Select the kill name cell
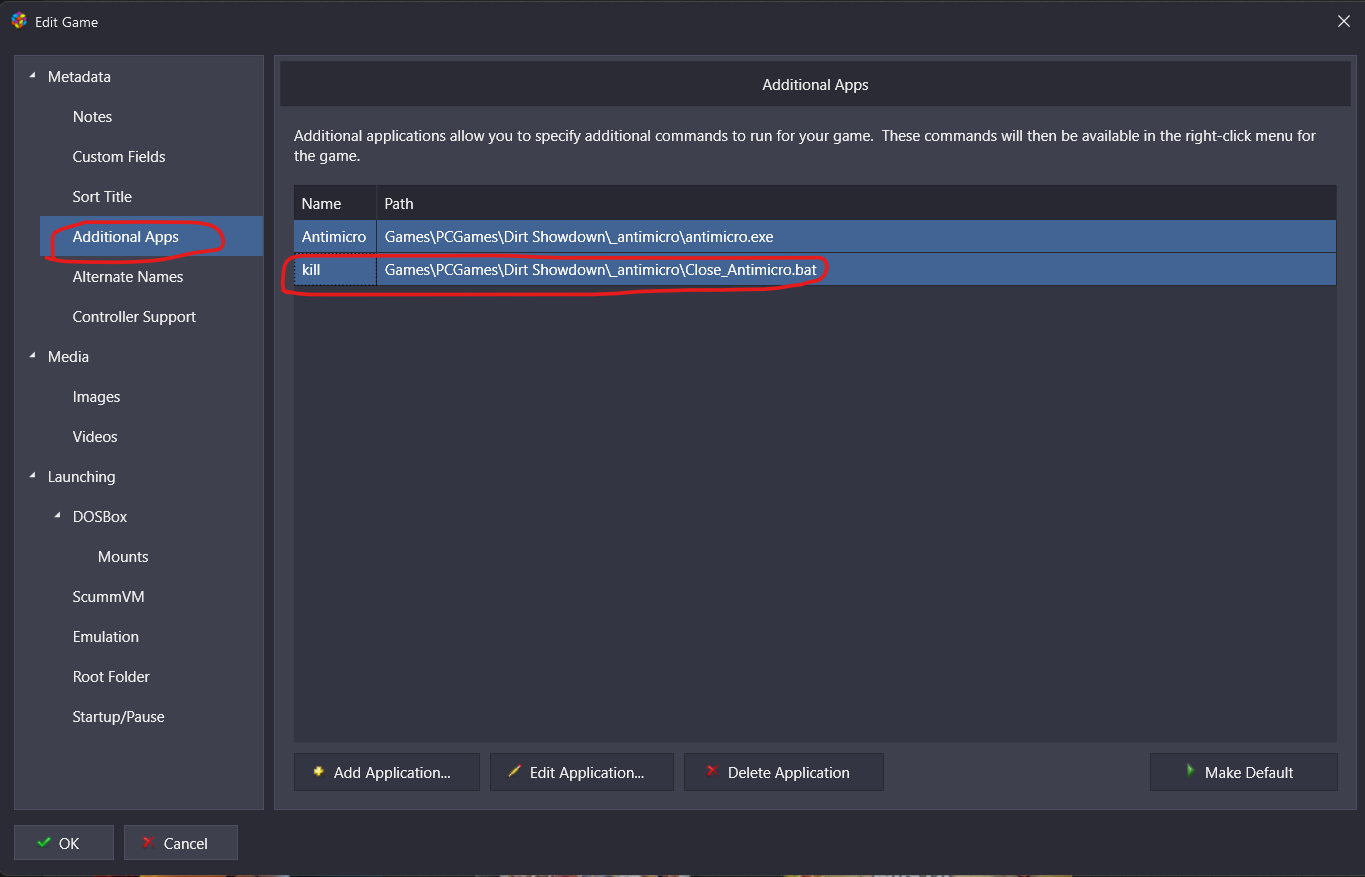This screenshot has height=877, width=1365. coord(335,270)
